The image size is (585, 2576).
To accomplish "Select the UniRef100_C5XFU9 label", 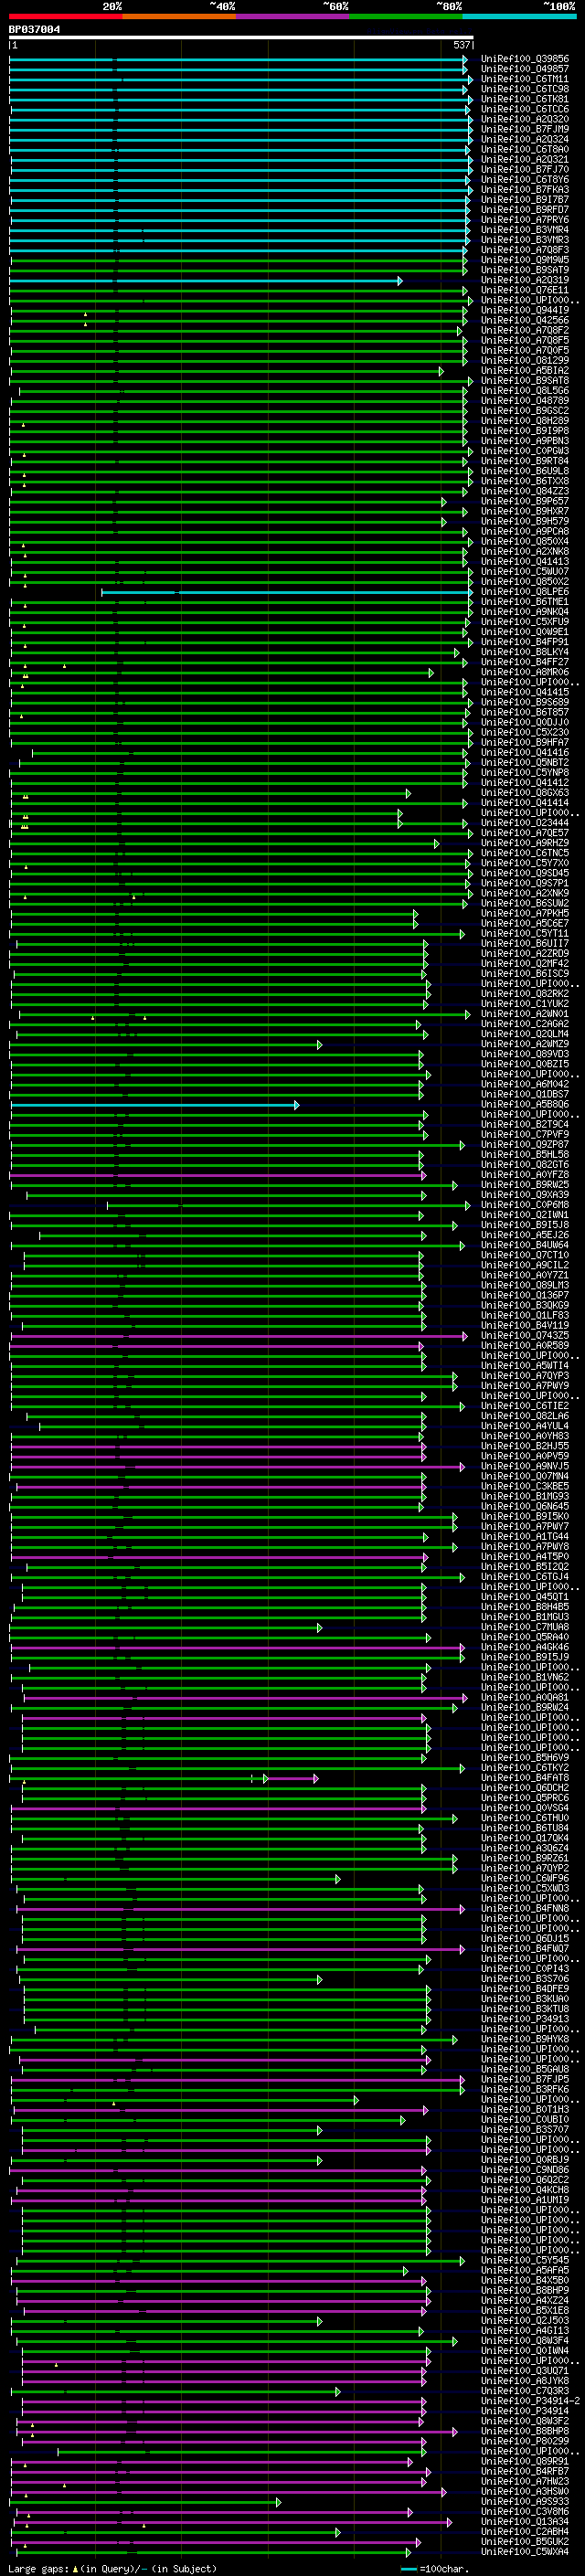I will point(524,621).
